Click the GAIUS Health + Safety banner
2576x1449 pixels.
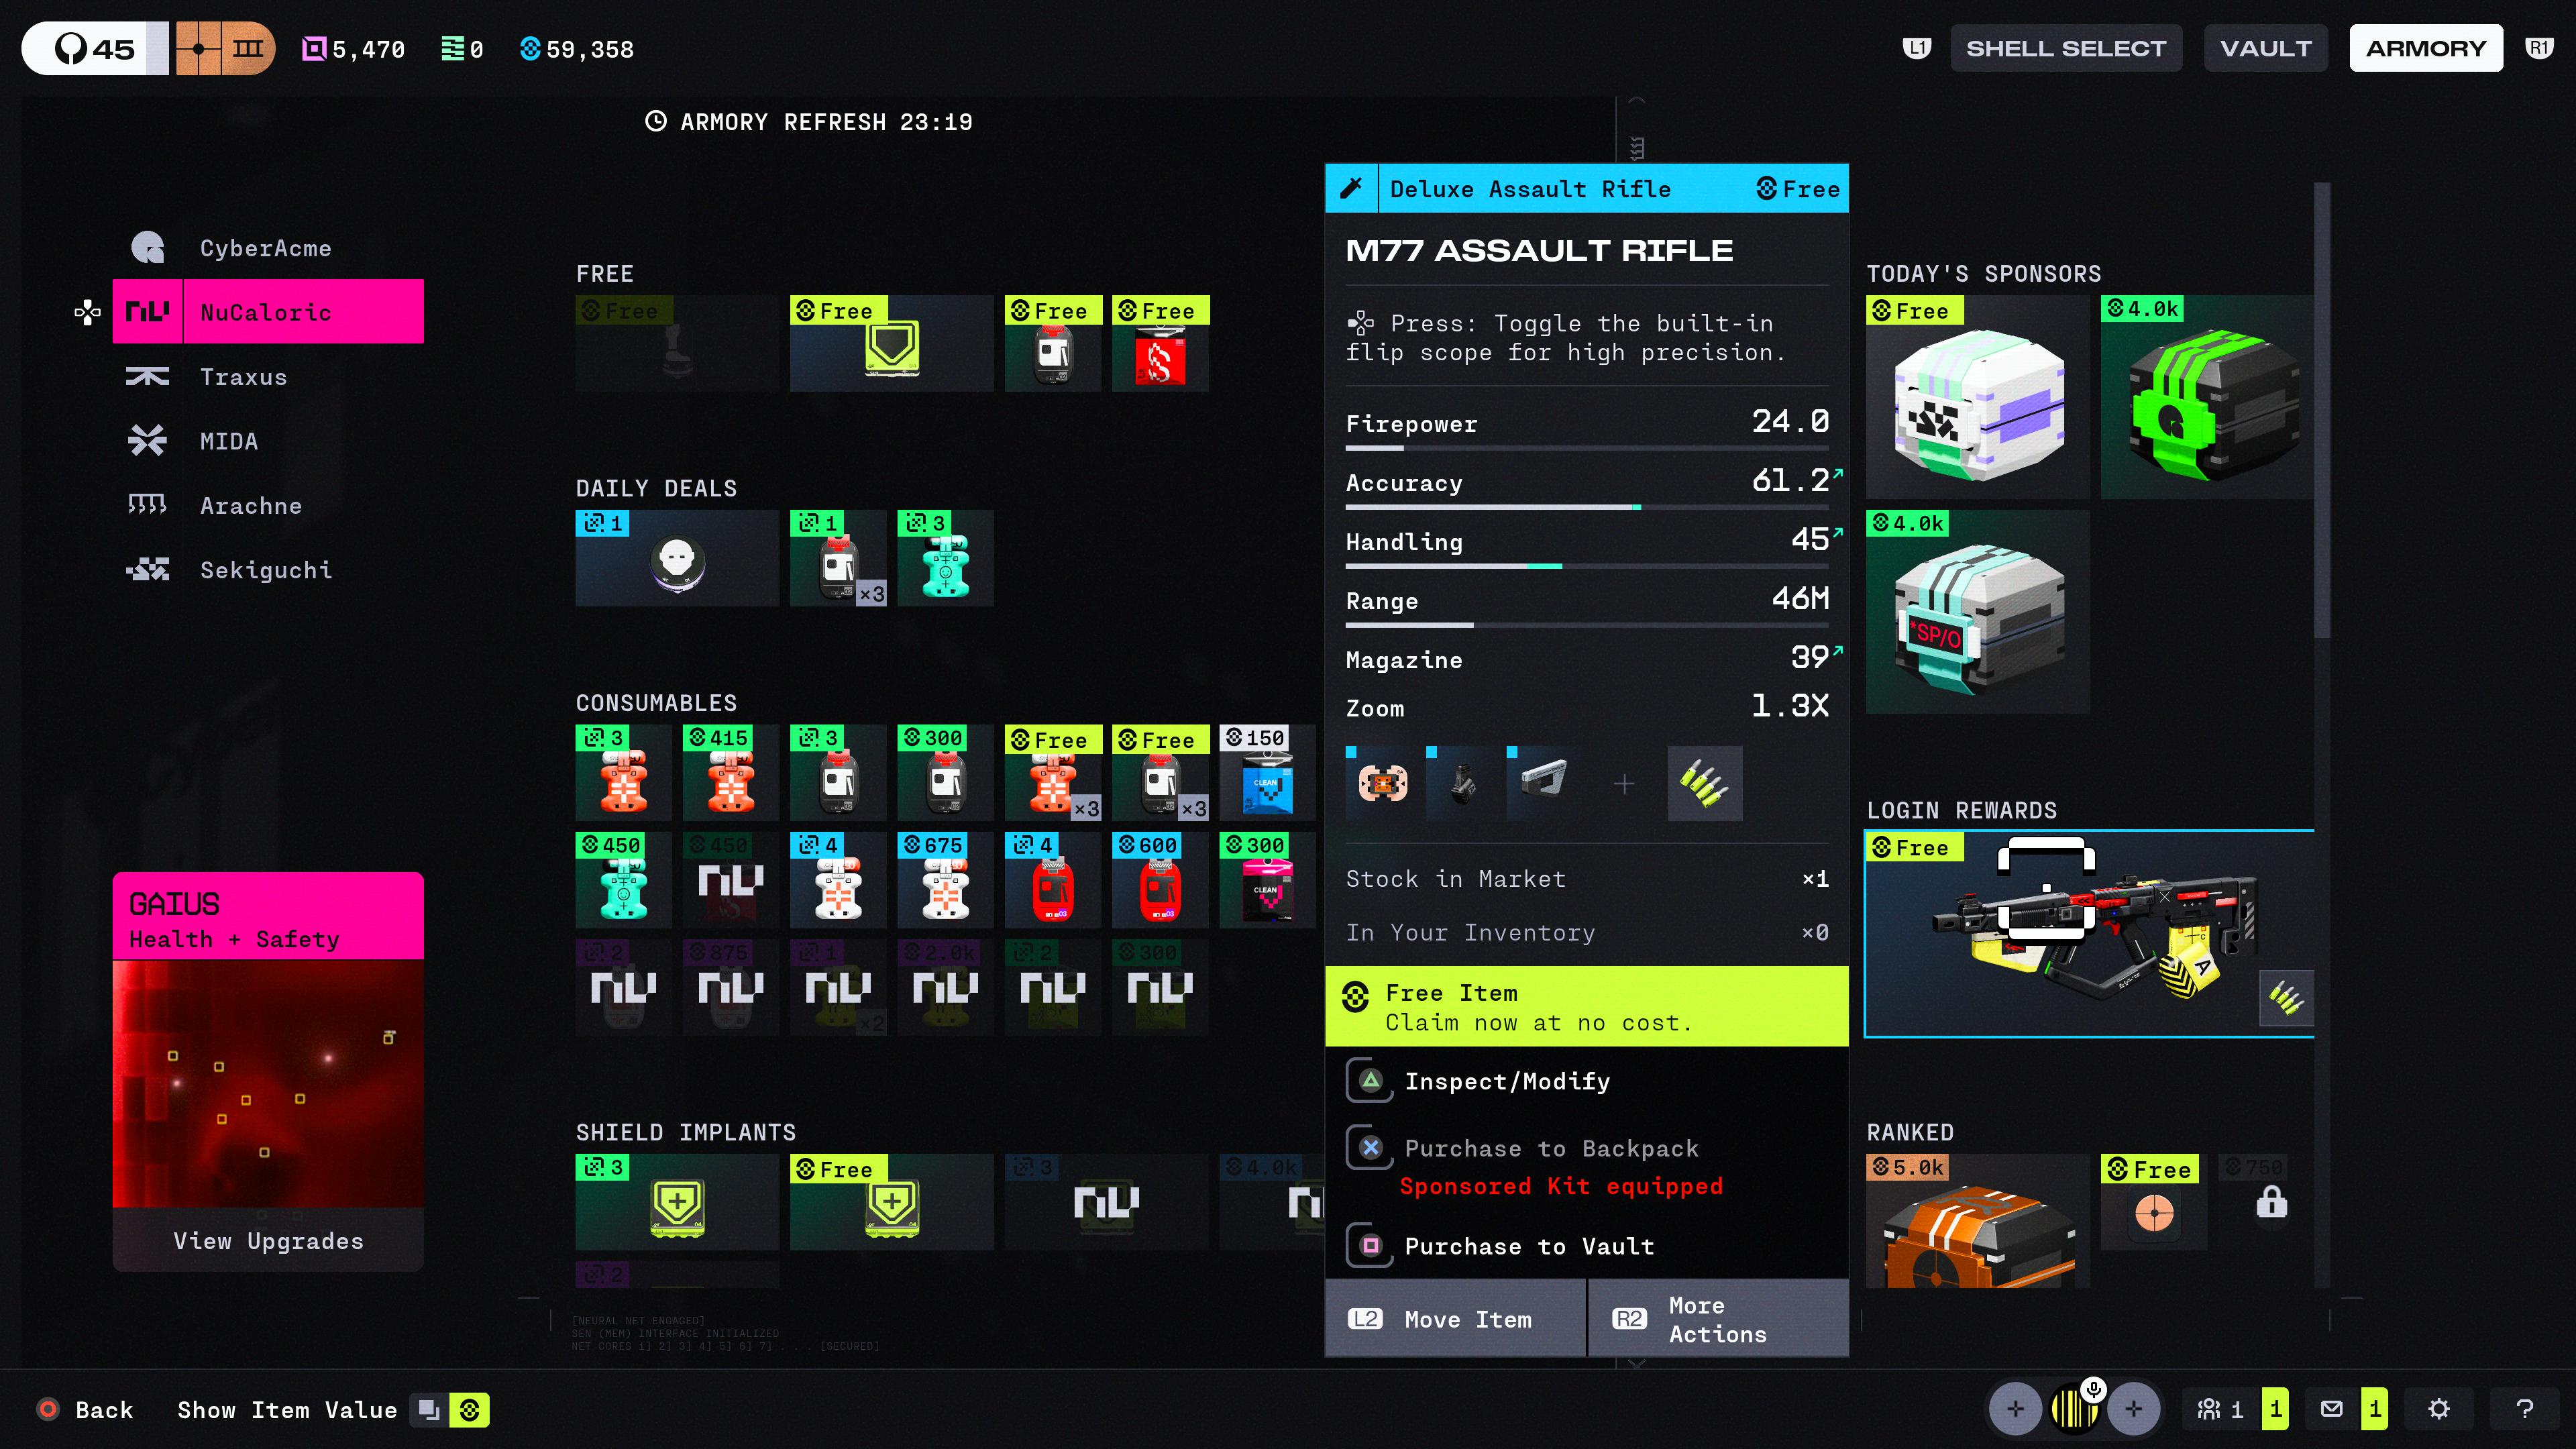[x=268, y=916]
